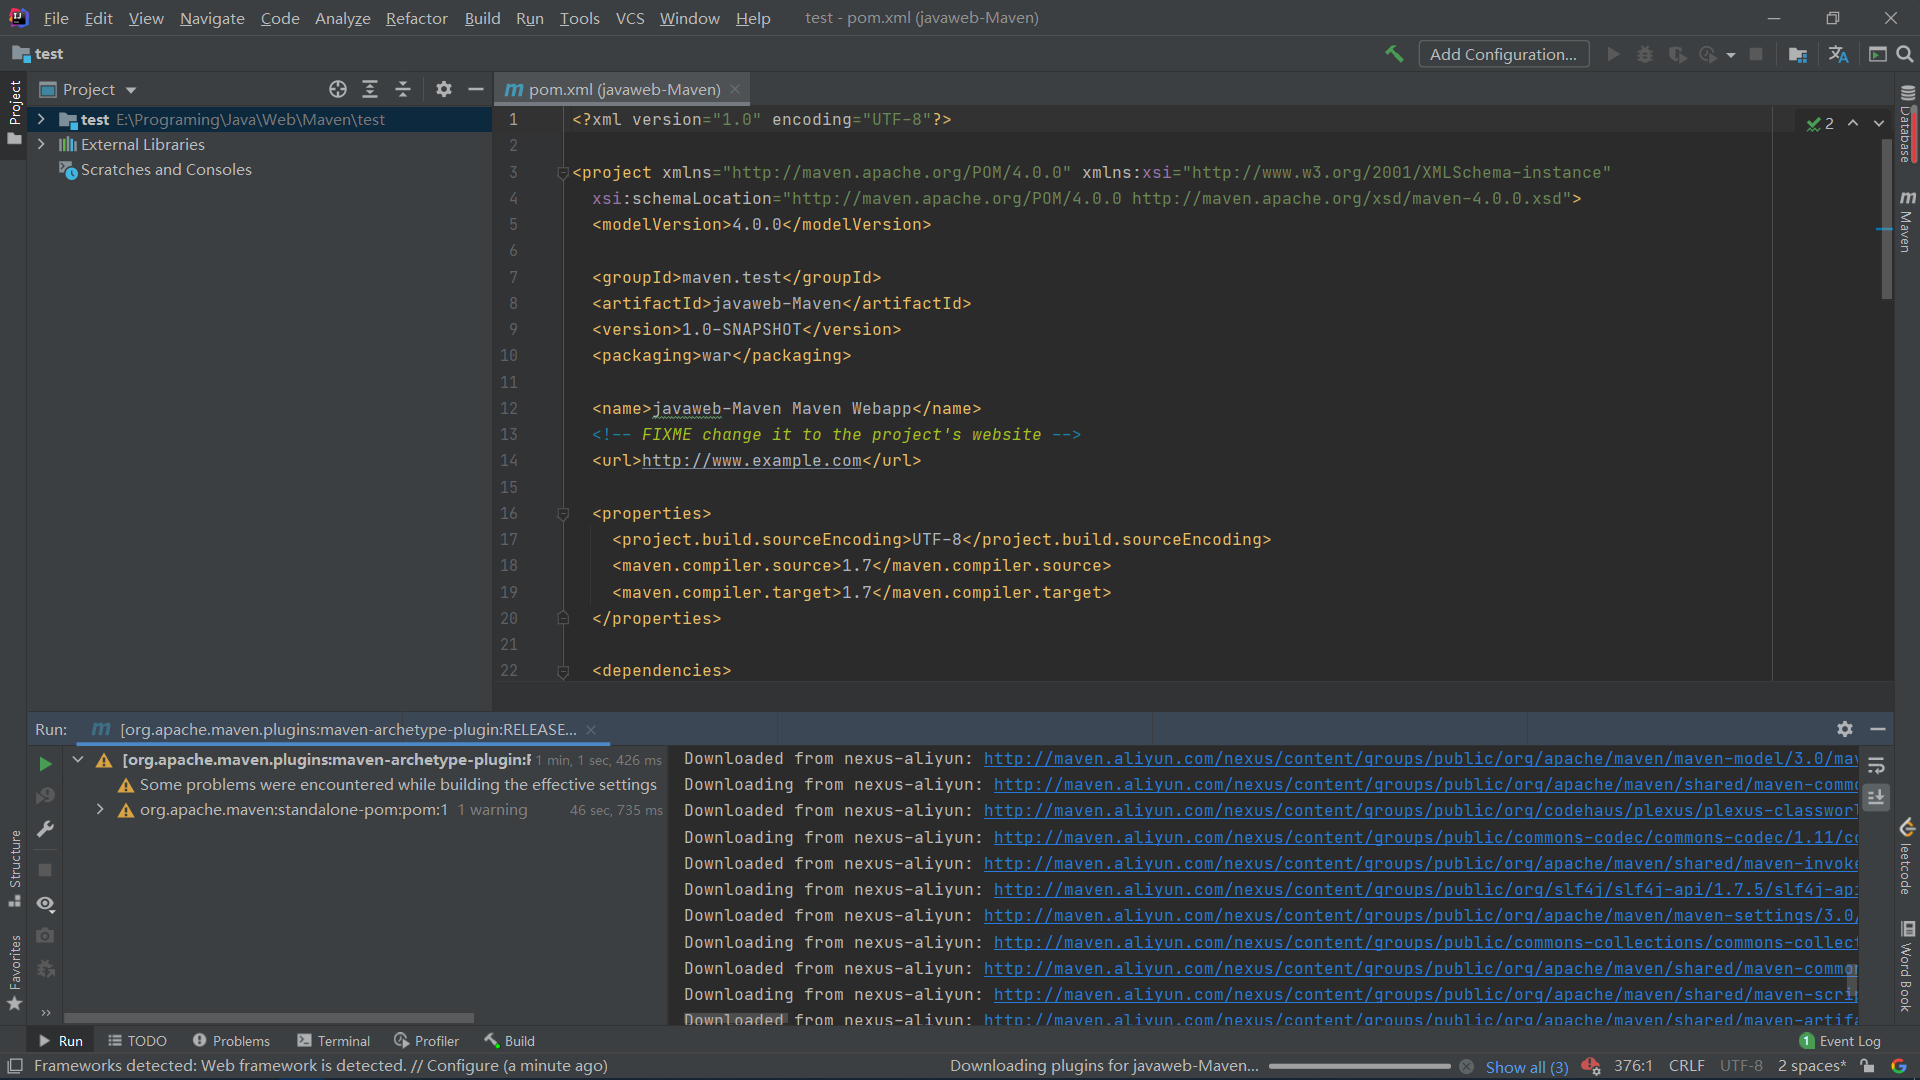Click Collapse All icon in Project panel
The image size is (1920, 1080).
pos(403,89)
